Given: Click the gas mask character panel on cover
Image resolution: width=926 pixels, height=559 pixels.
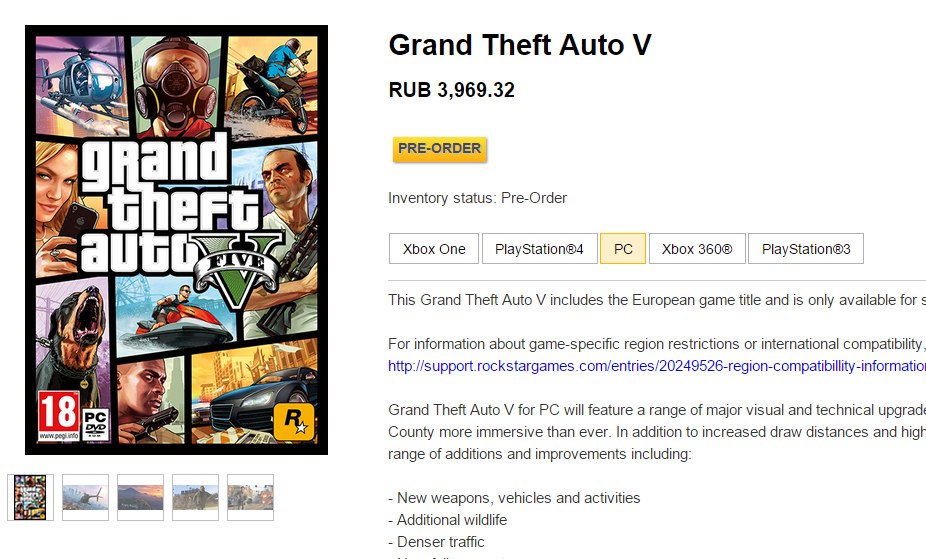Looking at the screenshot, I should point(175,86).
